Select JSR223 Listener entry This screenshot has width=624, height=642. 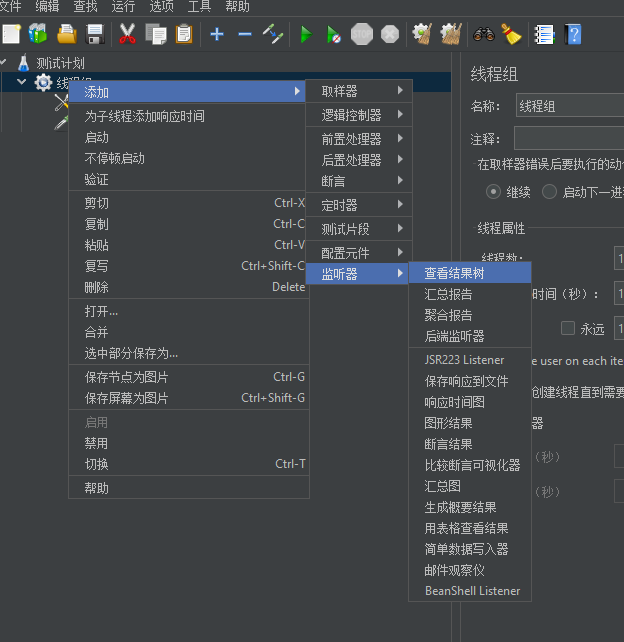click(x=470, y=360)
